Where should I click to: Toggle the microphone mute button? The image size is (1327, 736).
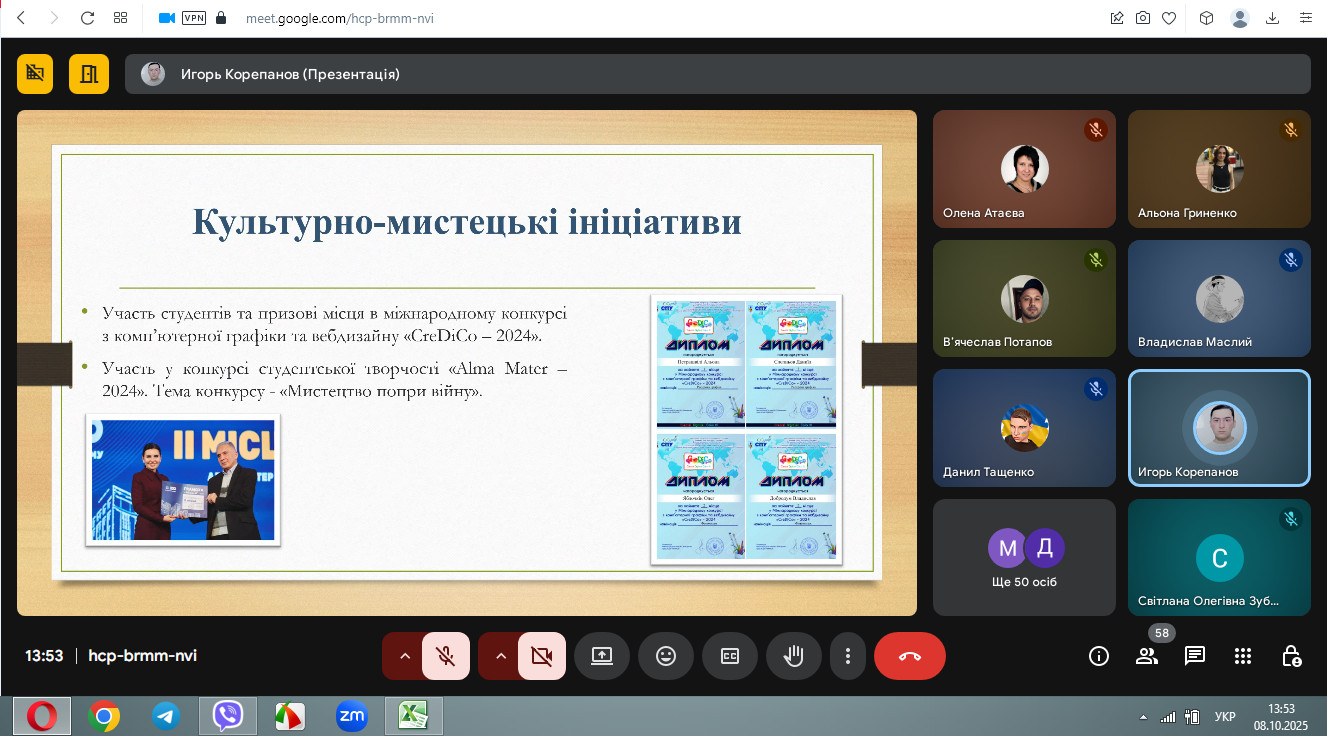[446, 656]
